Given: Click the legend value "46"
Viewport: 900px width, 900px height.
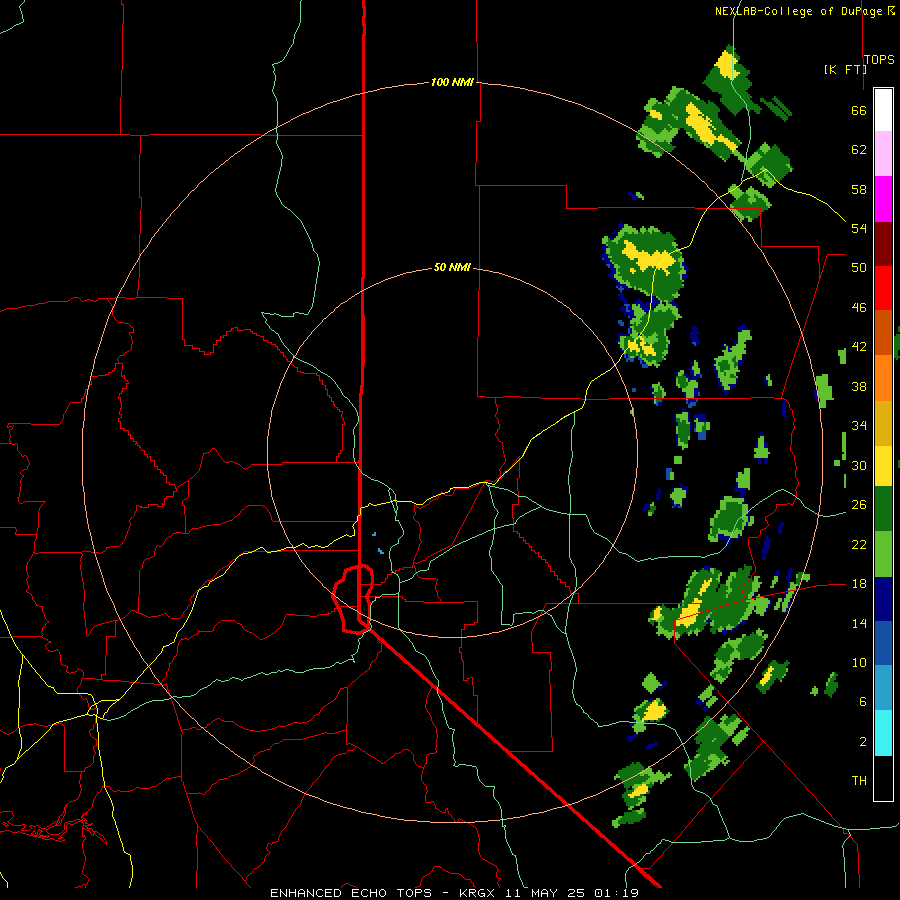Looking at the screenshot, I should point(859,308).
